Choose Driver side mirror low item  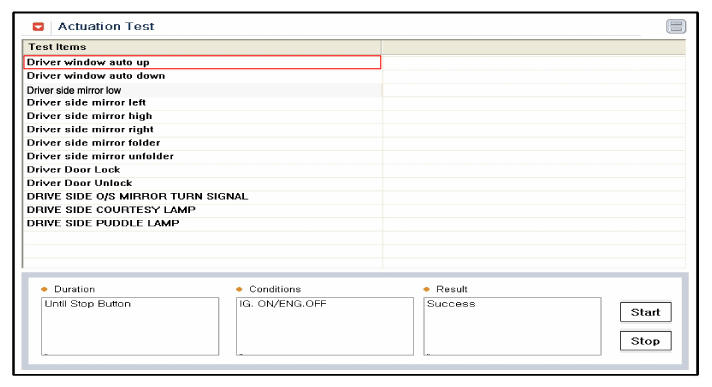[x=202, y=90]
